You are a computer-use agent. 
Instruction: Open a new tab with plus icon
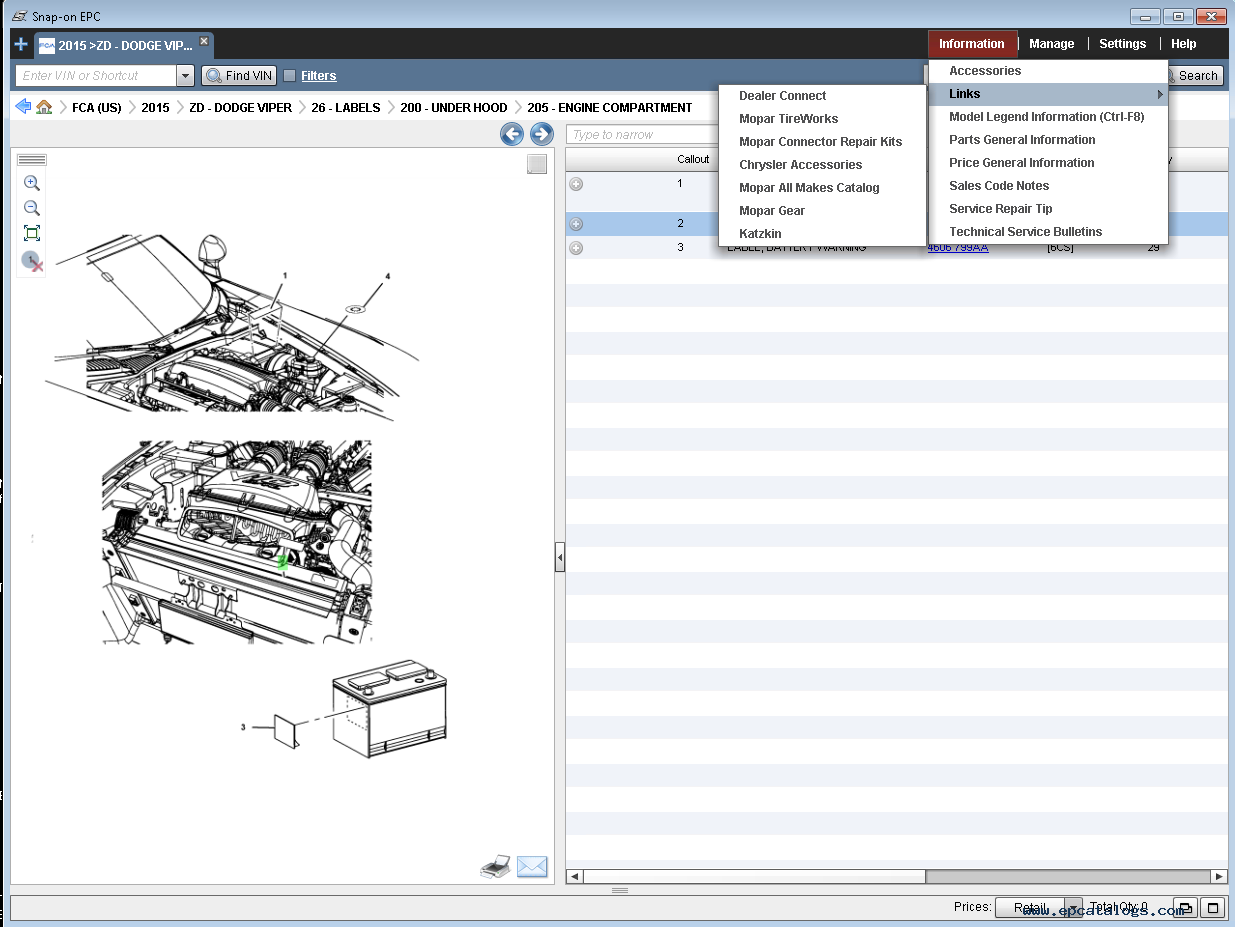point(21,45)
